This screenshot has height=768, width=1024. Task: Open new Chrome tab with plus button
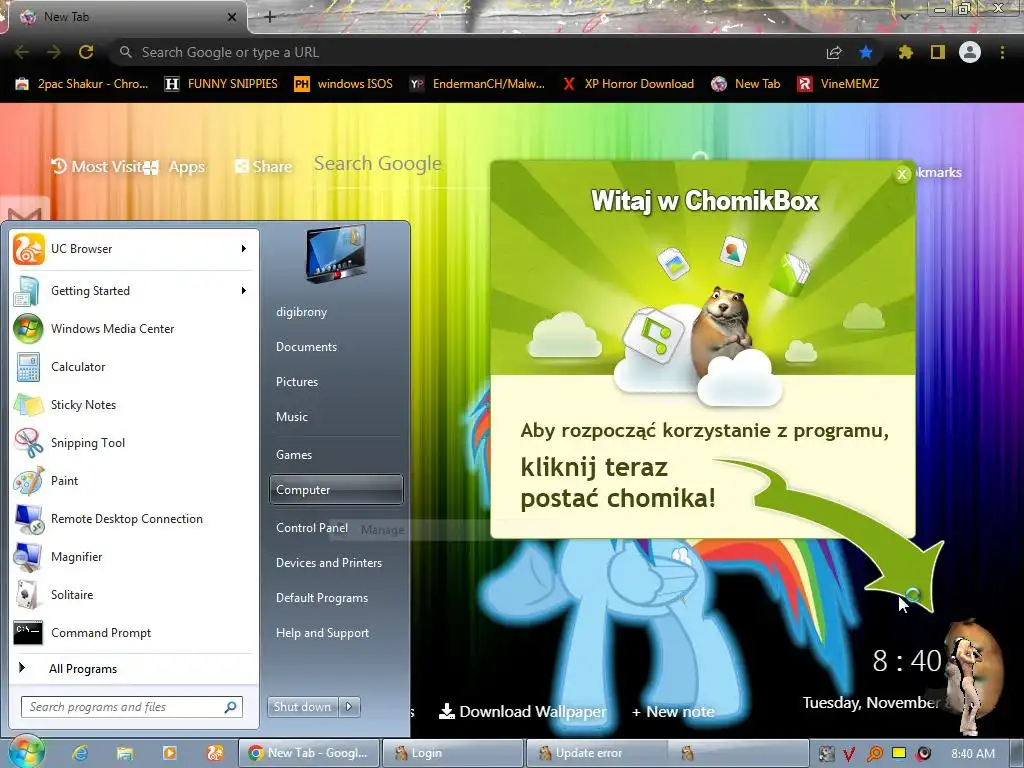270,17
